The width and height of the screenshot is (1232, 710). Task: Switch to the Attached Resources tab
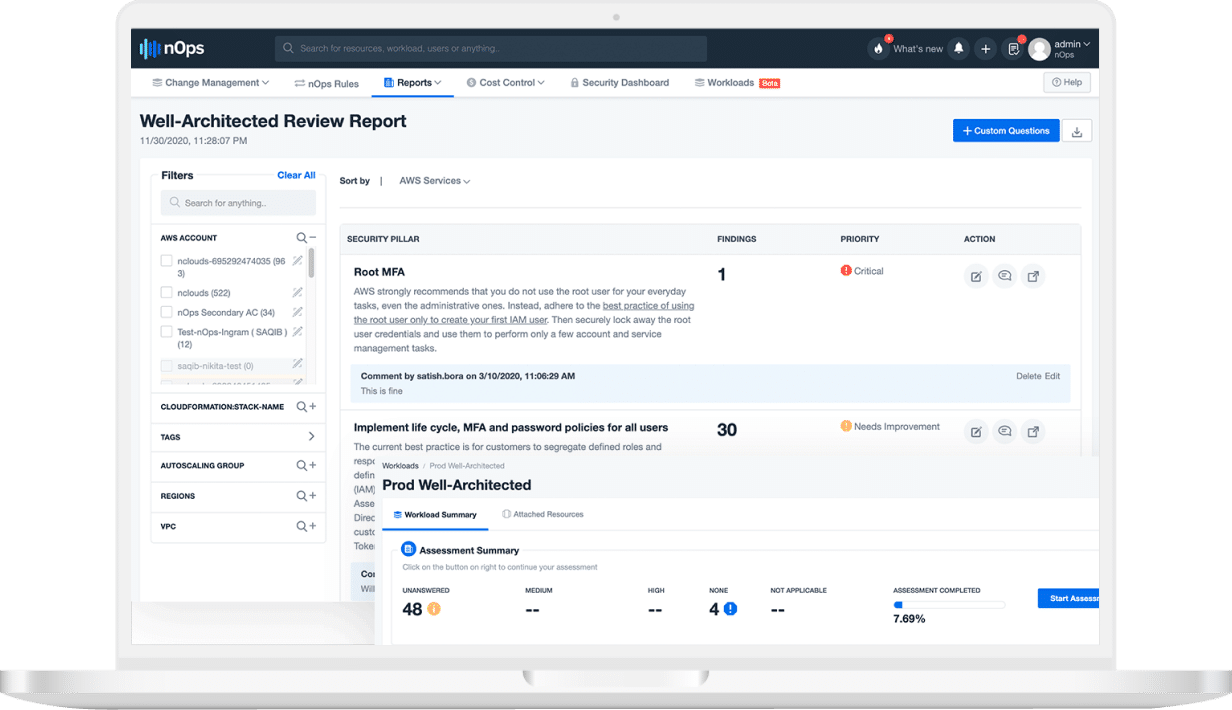(x=543, y=514)
